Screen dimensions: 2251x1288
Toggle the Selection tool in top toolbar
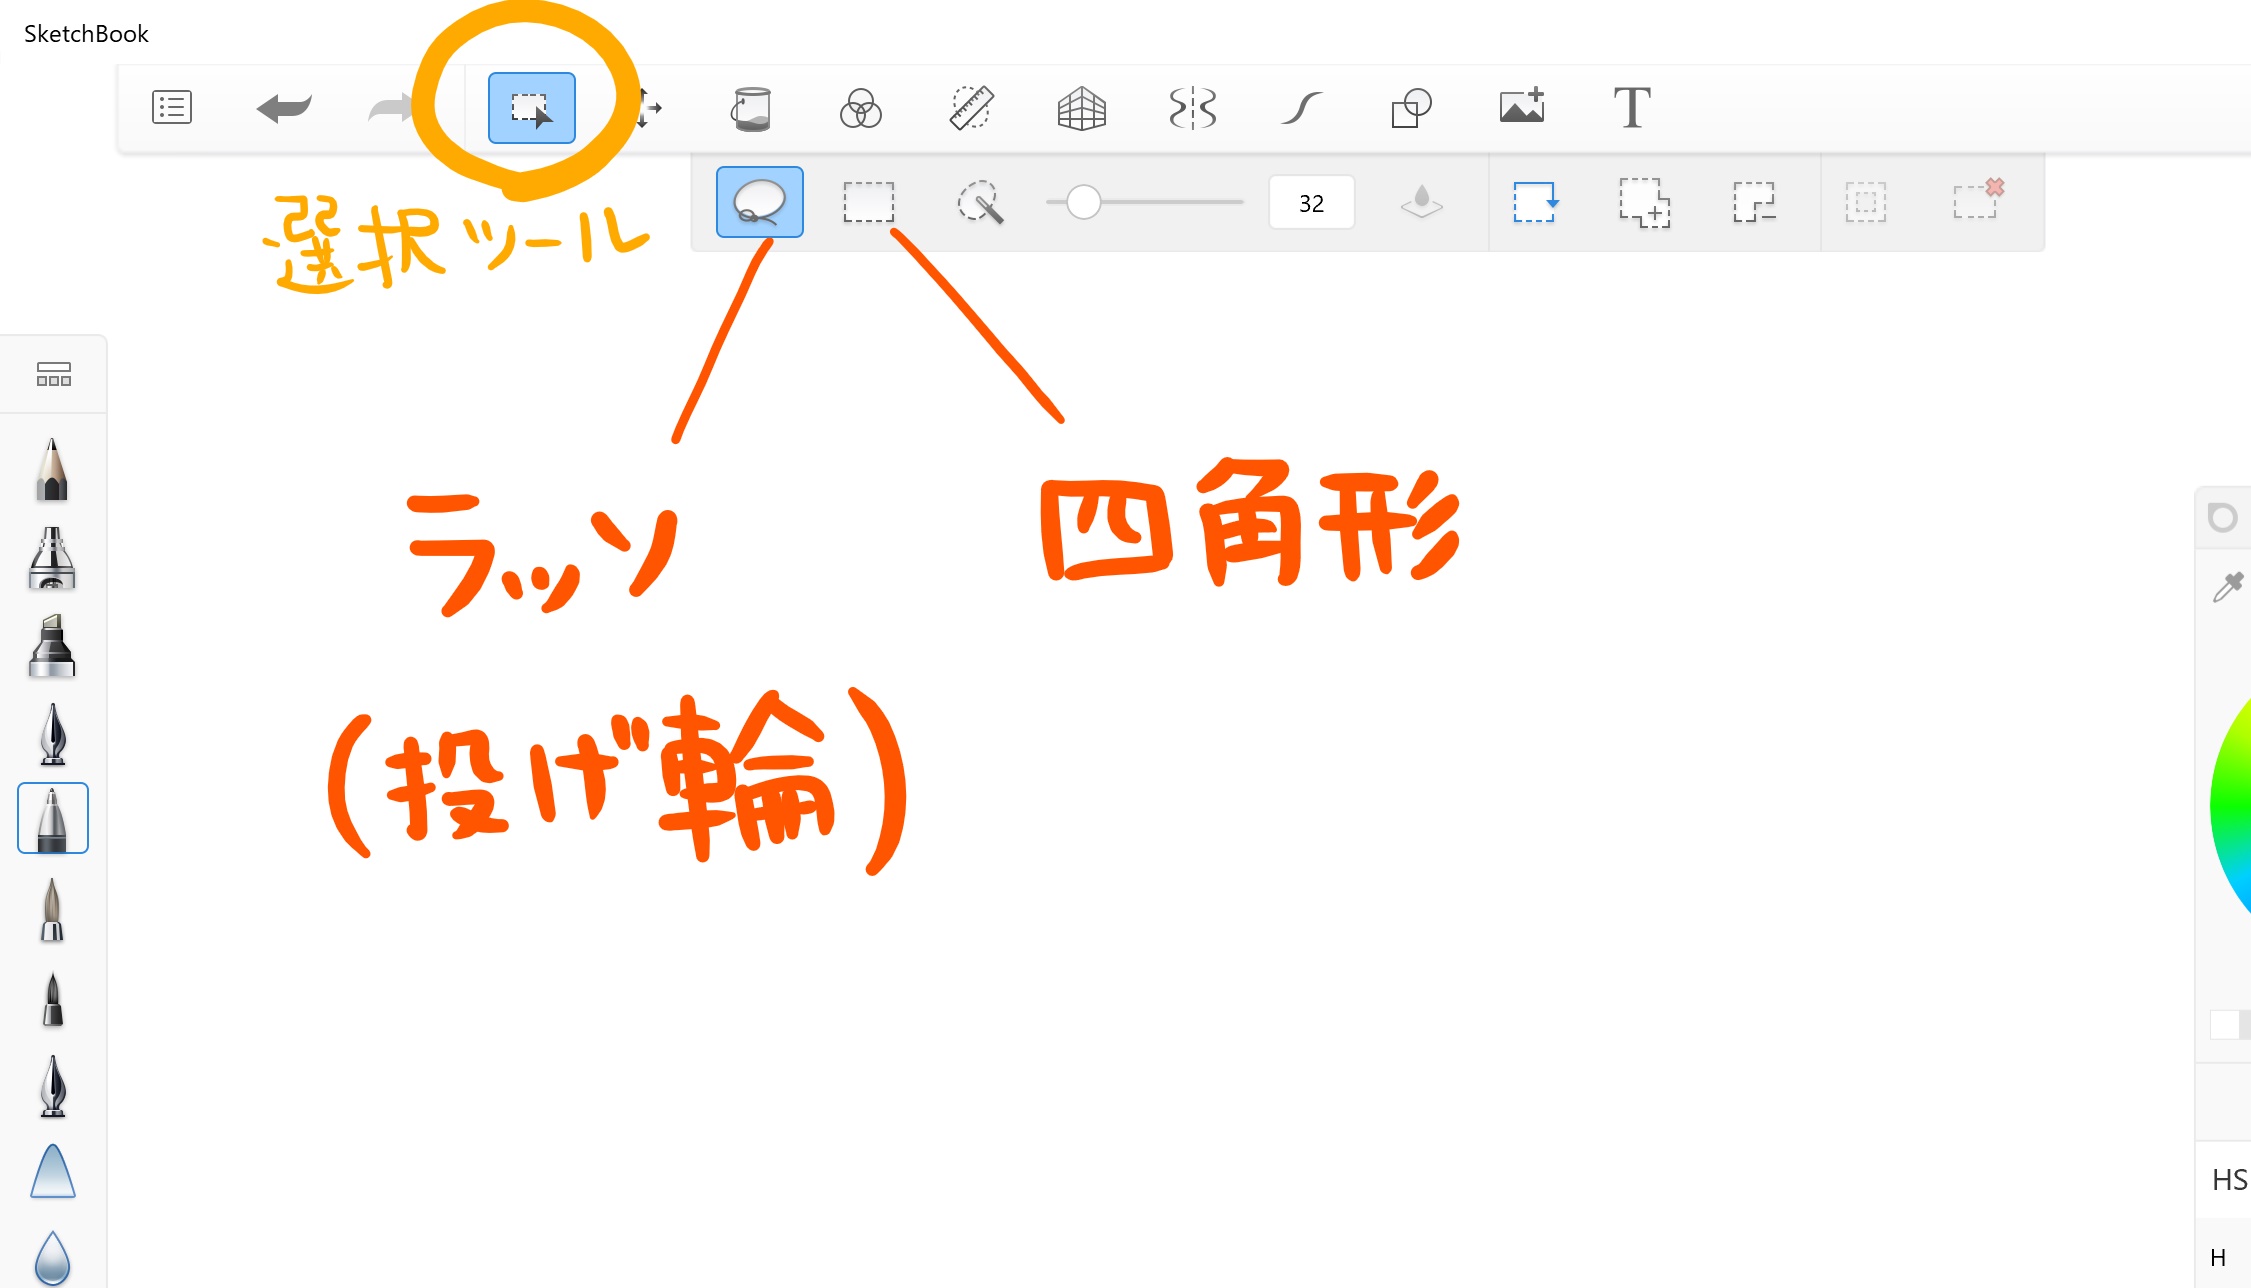(x=531, y=108)
